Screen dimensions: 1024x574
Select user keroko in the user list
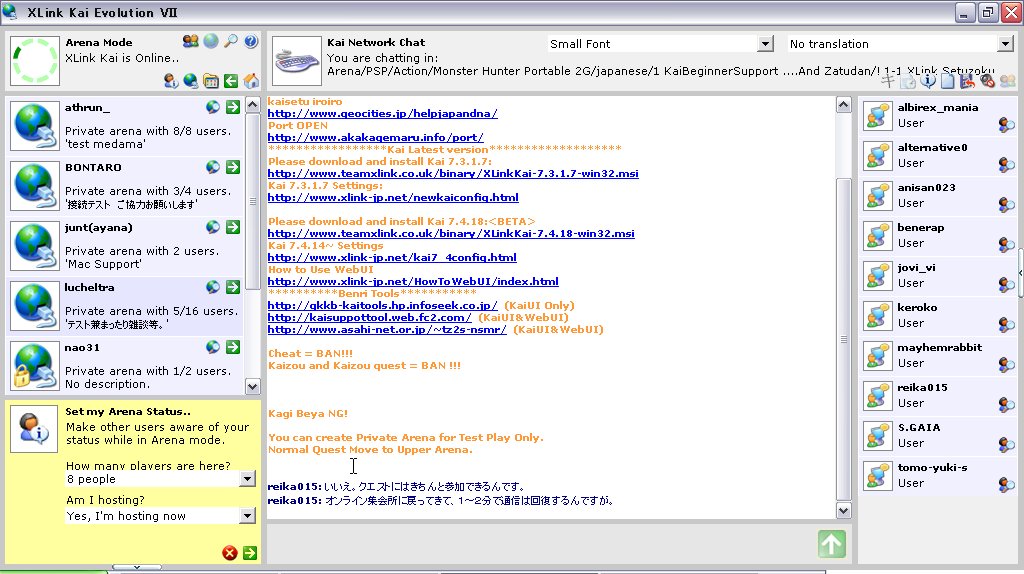938,316
